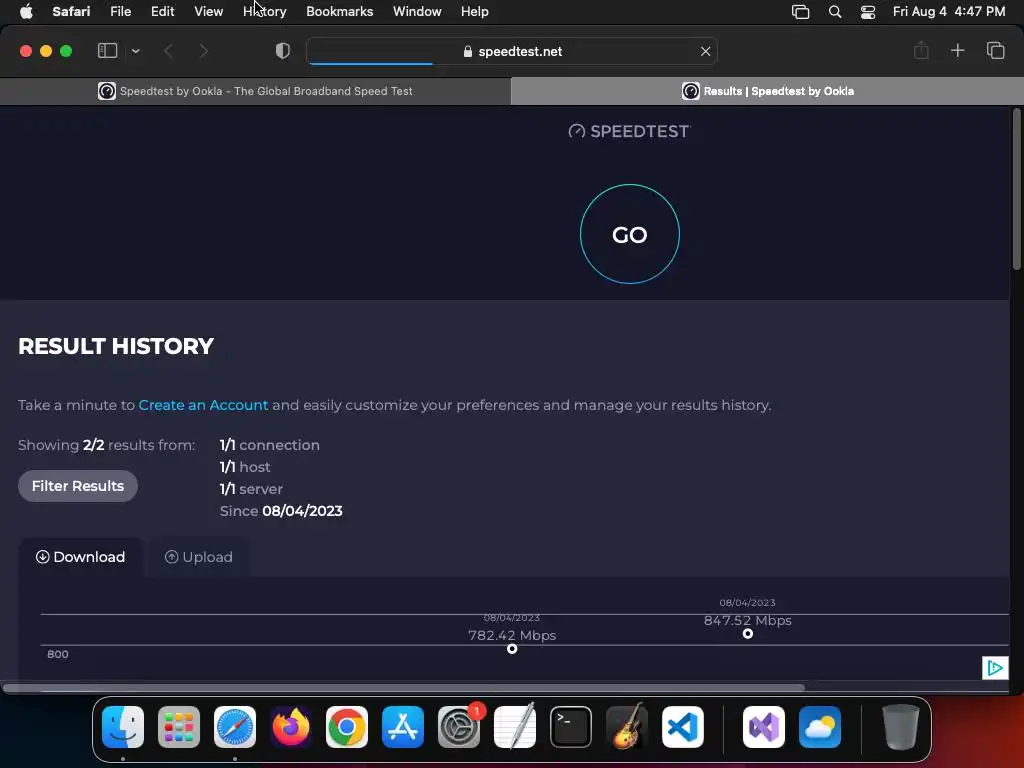Open the Share menu

(921, 50)
